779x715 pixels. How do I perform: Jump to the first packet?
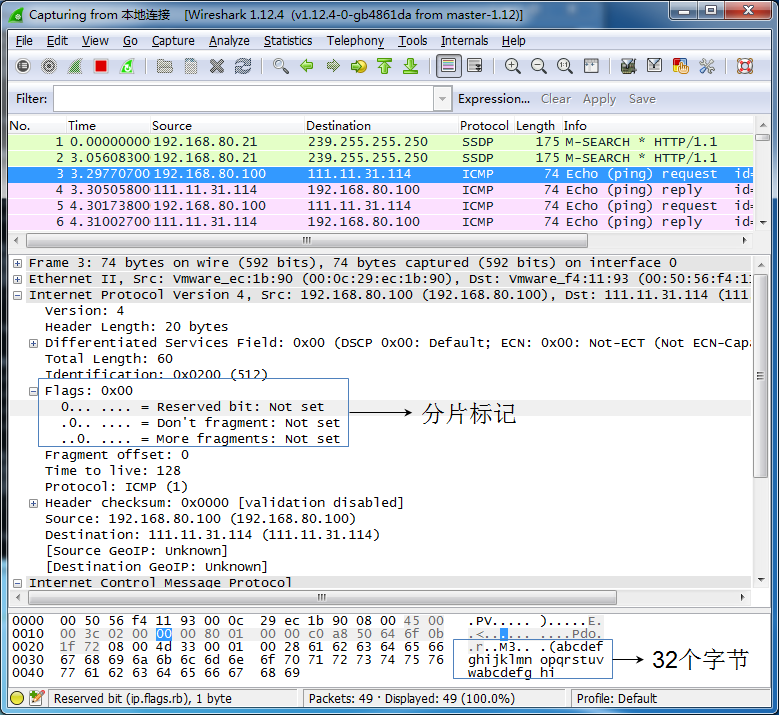pyautogui.click(x=385, y=66)
